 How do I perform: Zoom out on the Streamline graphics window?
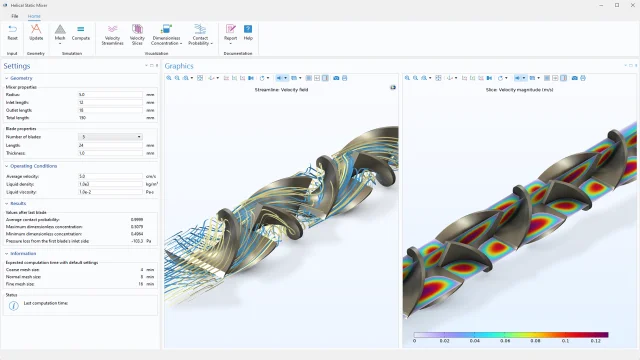coord(177,78)
